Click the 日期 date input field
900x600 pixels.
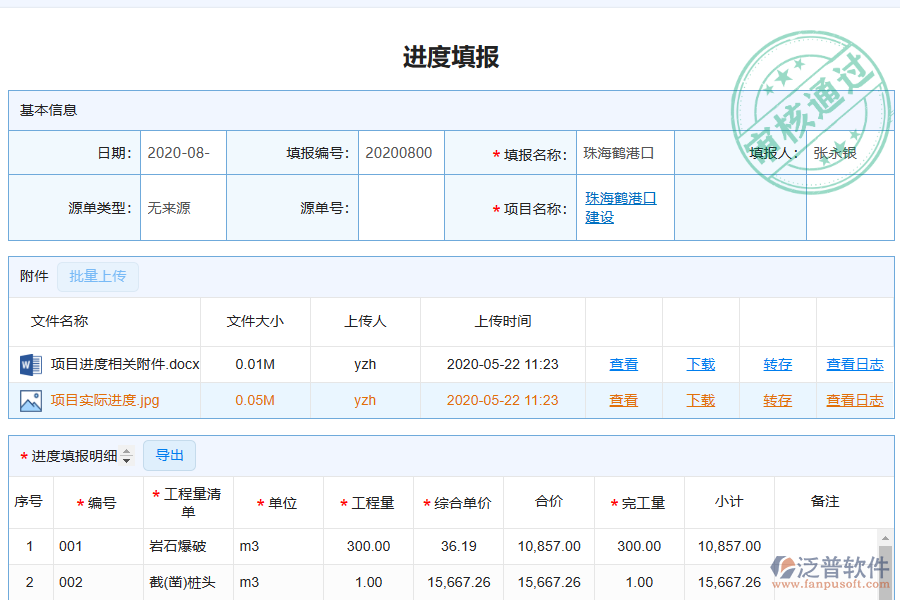point(183,152)
